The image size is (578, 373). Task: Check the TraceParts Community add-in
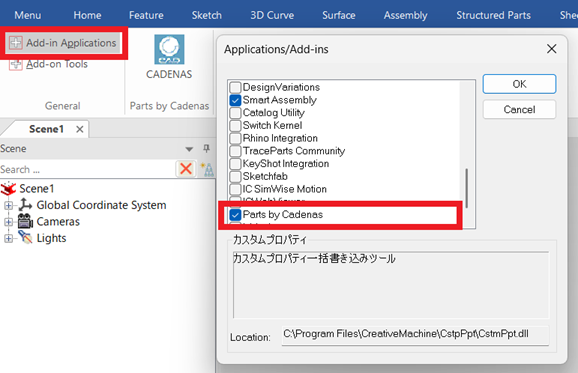point(235,151)
